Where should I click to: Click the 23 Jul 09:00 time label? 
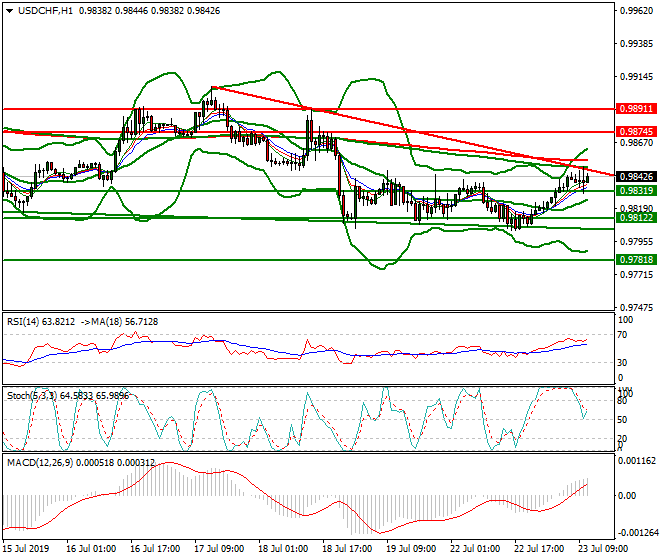(603, 549)
